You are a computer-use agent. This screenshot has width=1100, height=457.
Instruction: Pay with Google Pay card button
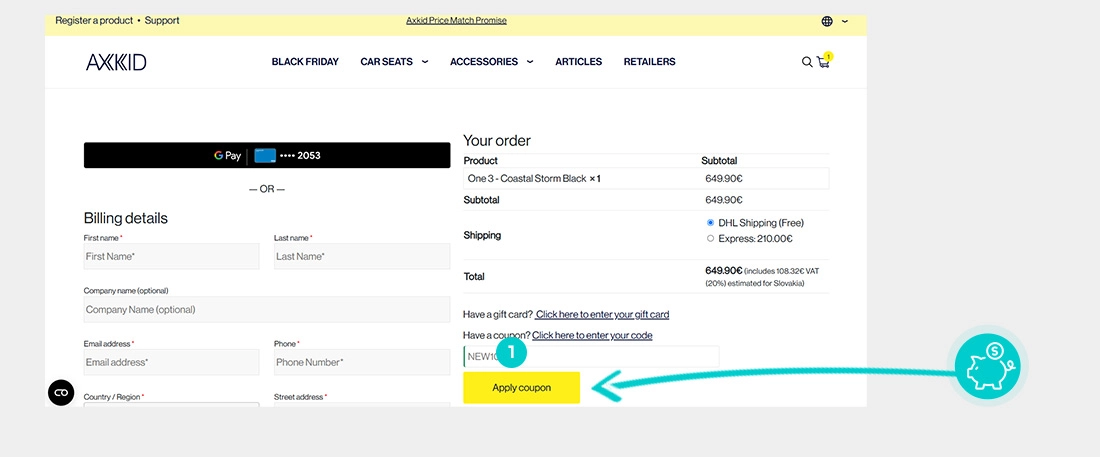point(267,155)
